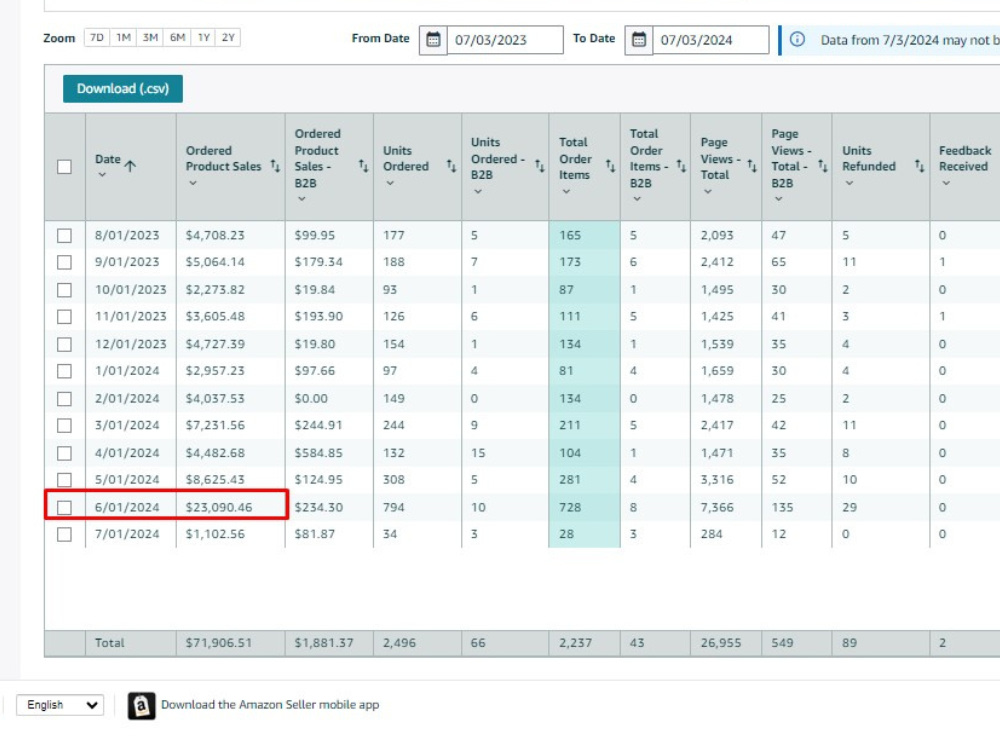
Task: Click the 728 total order items cell
Action: tap(570, 508)
